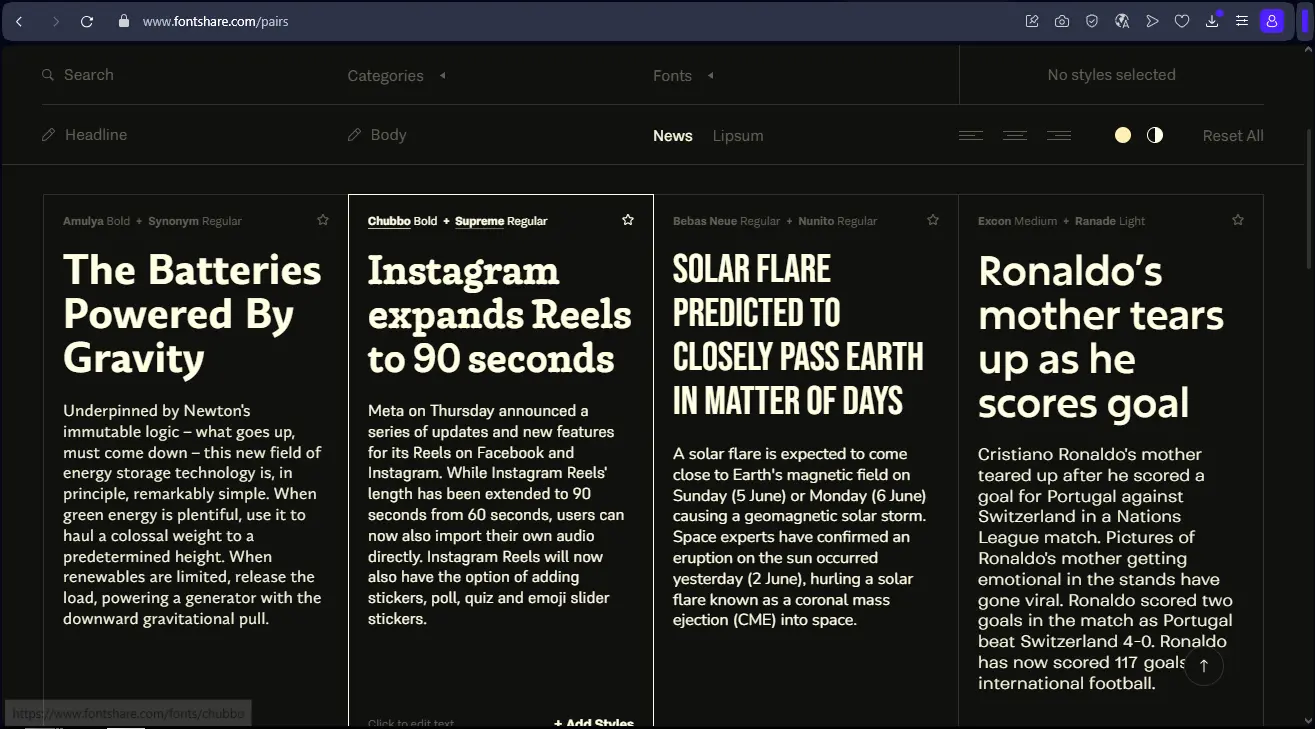Open the Amulya font name
The width and height of the screenshot is (1315, 729).
coord(83,221)
